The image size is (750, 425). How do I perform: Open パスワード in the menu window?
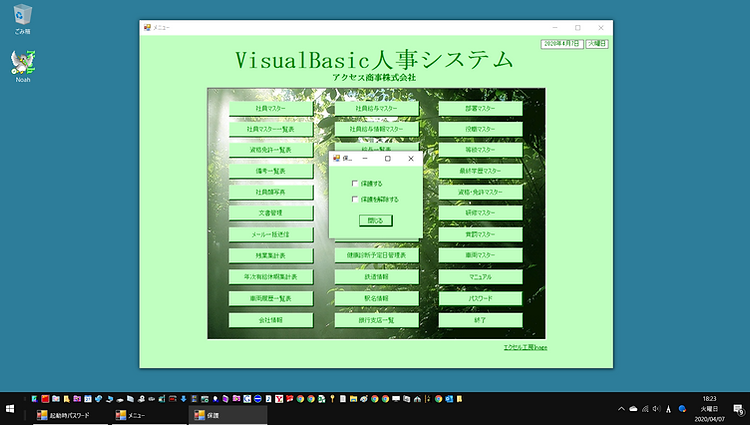pyautogui.click(x=480, y=298)
